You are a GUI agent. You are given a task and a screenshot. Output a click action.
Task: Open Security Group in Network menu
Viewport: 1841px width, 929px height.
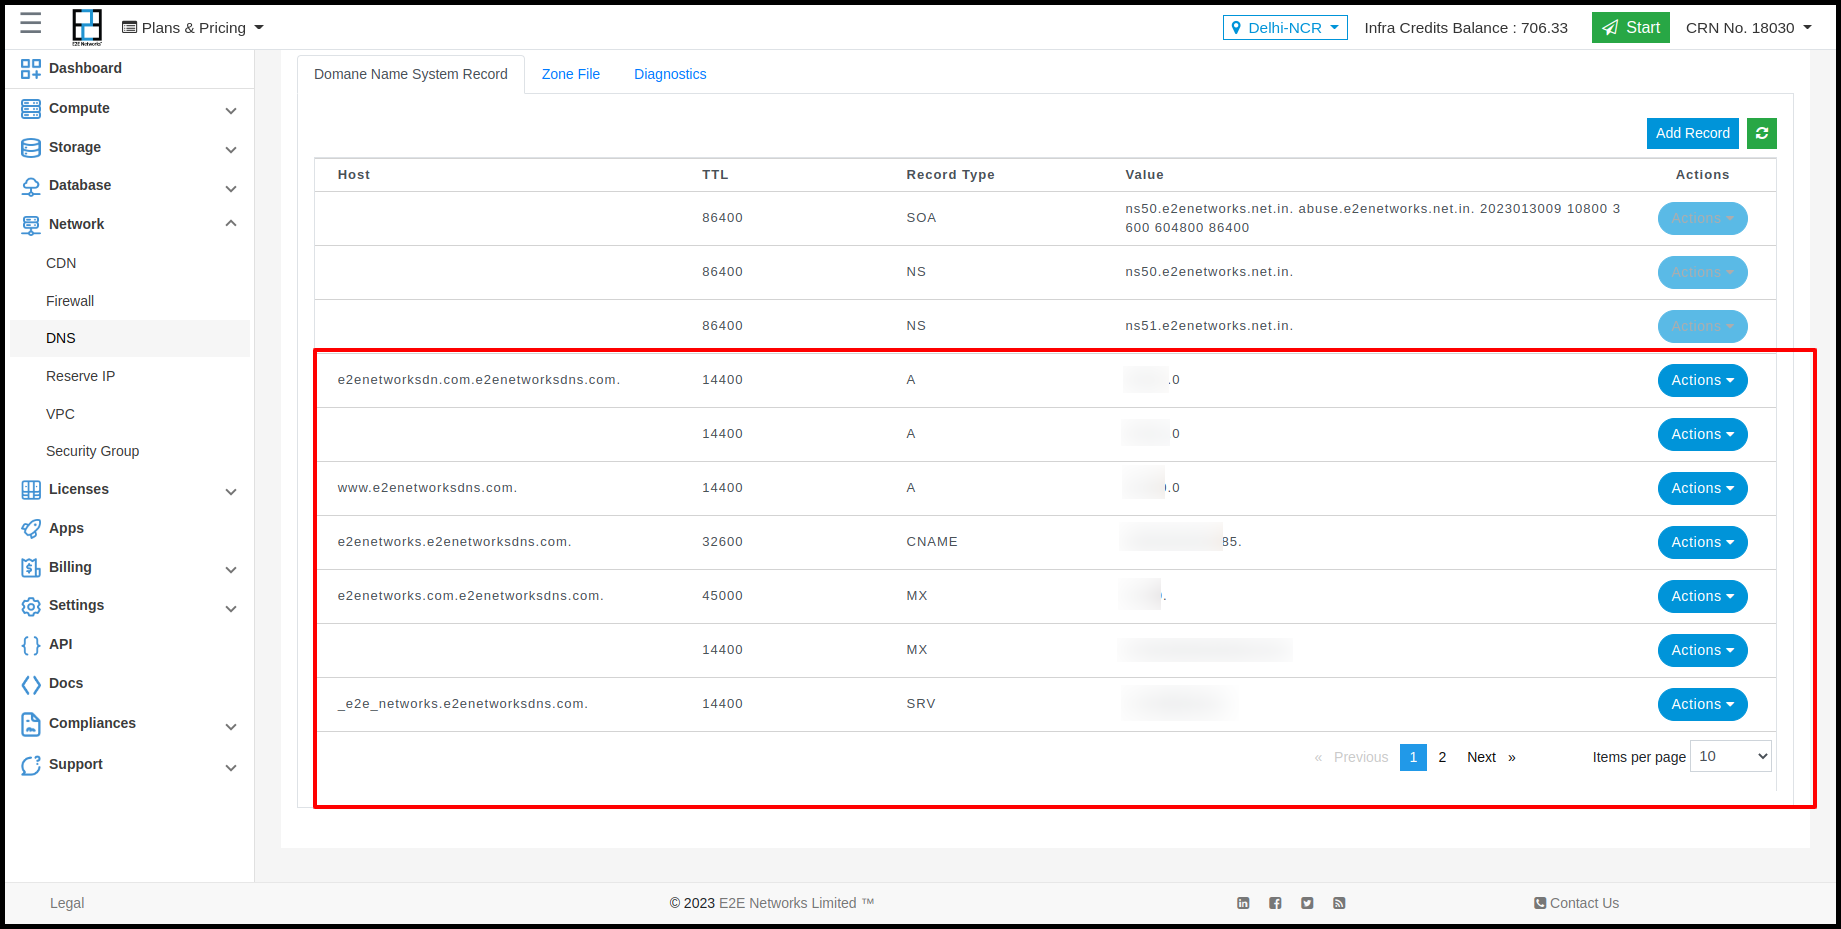pos(92,451)
